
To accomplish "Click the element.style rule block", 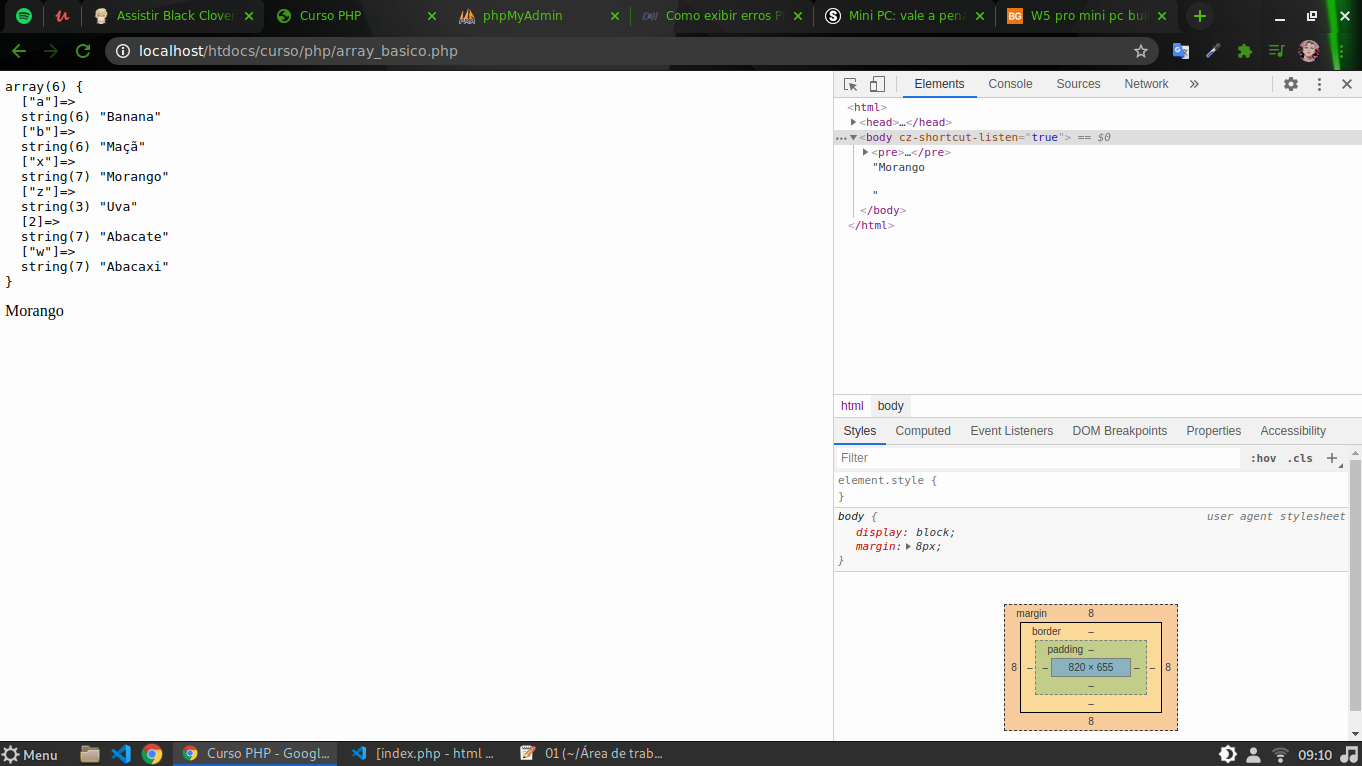I will click(1090, 488).
